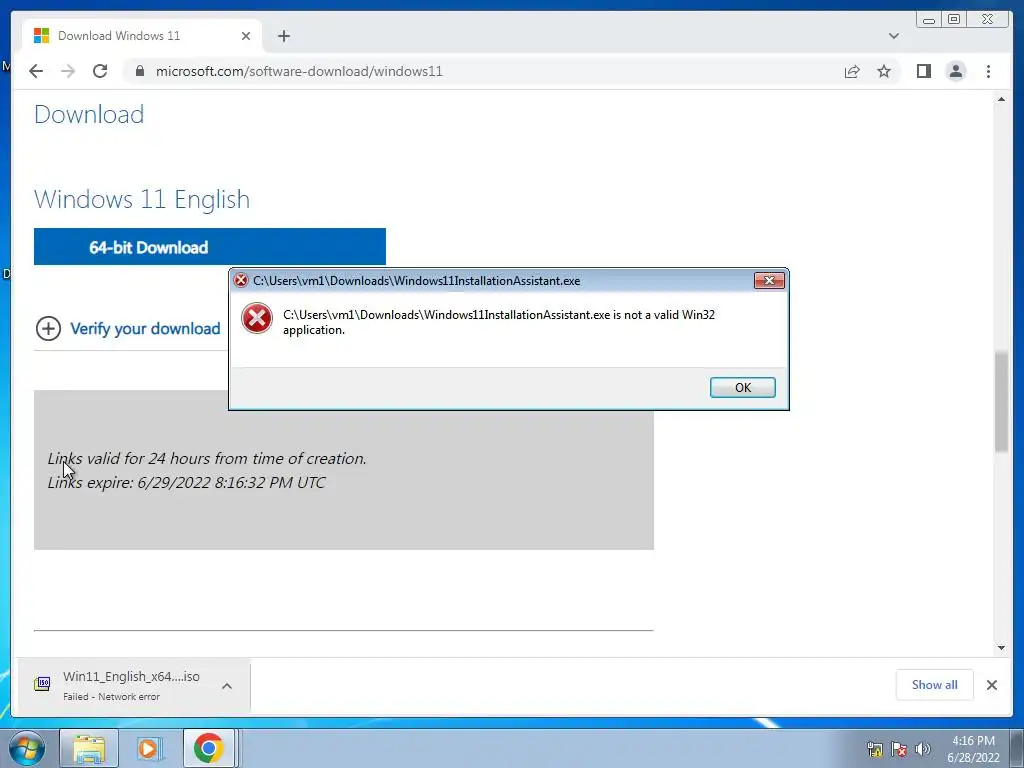The image size is (1024, 768).
Task: Minimize the Chrome window
Action: click(x=928, y=20)
